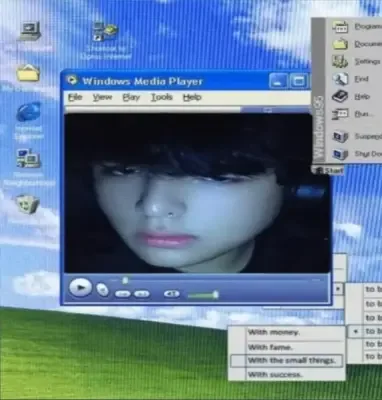This screenshot has width=382, height=400.
Task: Open the Media Player Help menu
Action: coord(192,97)
